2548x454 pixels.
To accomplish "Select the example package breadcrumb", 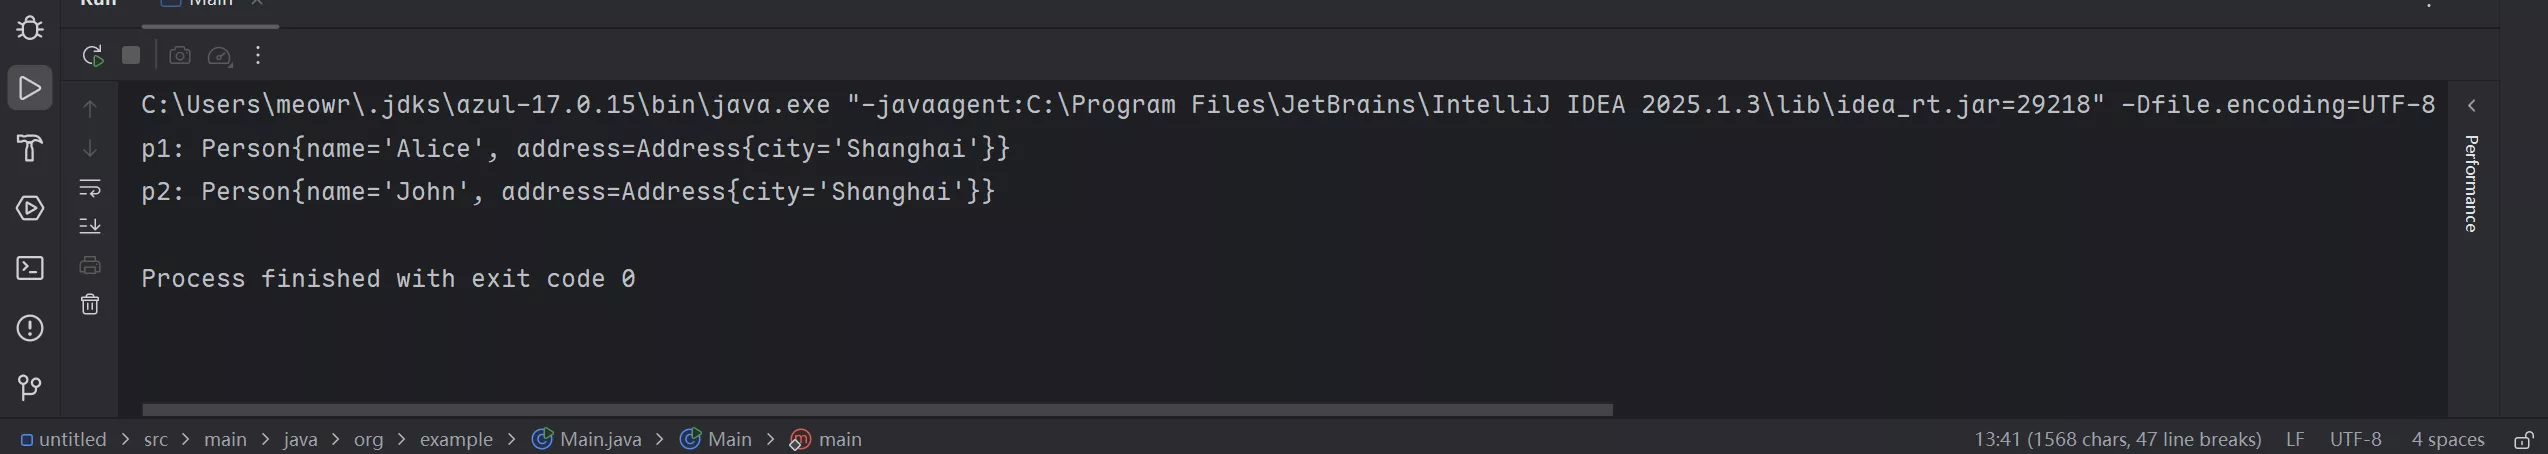I will coord(456,440).
